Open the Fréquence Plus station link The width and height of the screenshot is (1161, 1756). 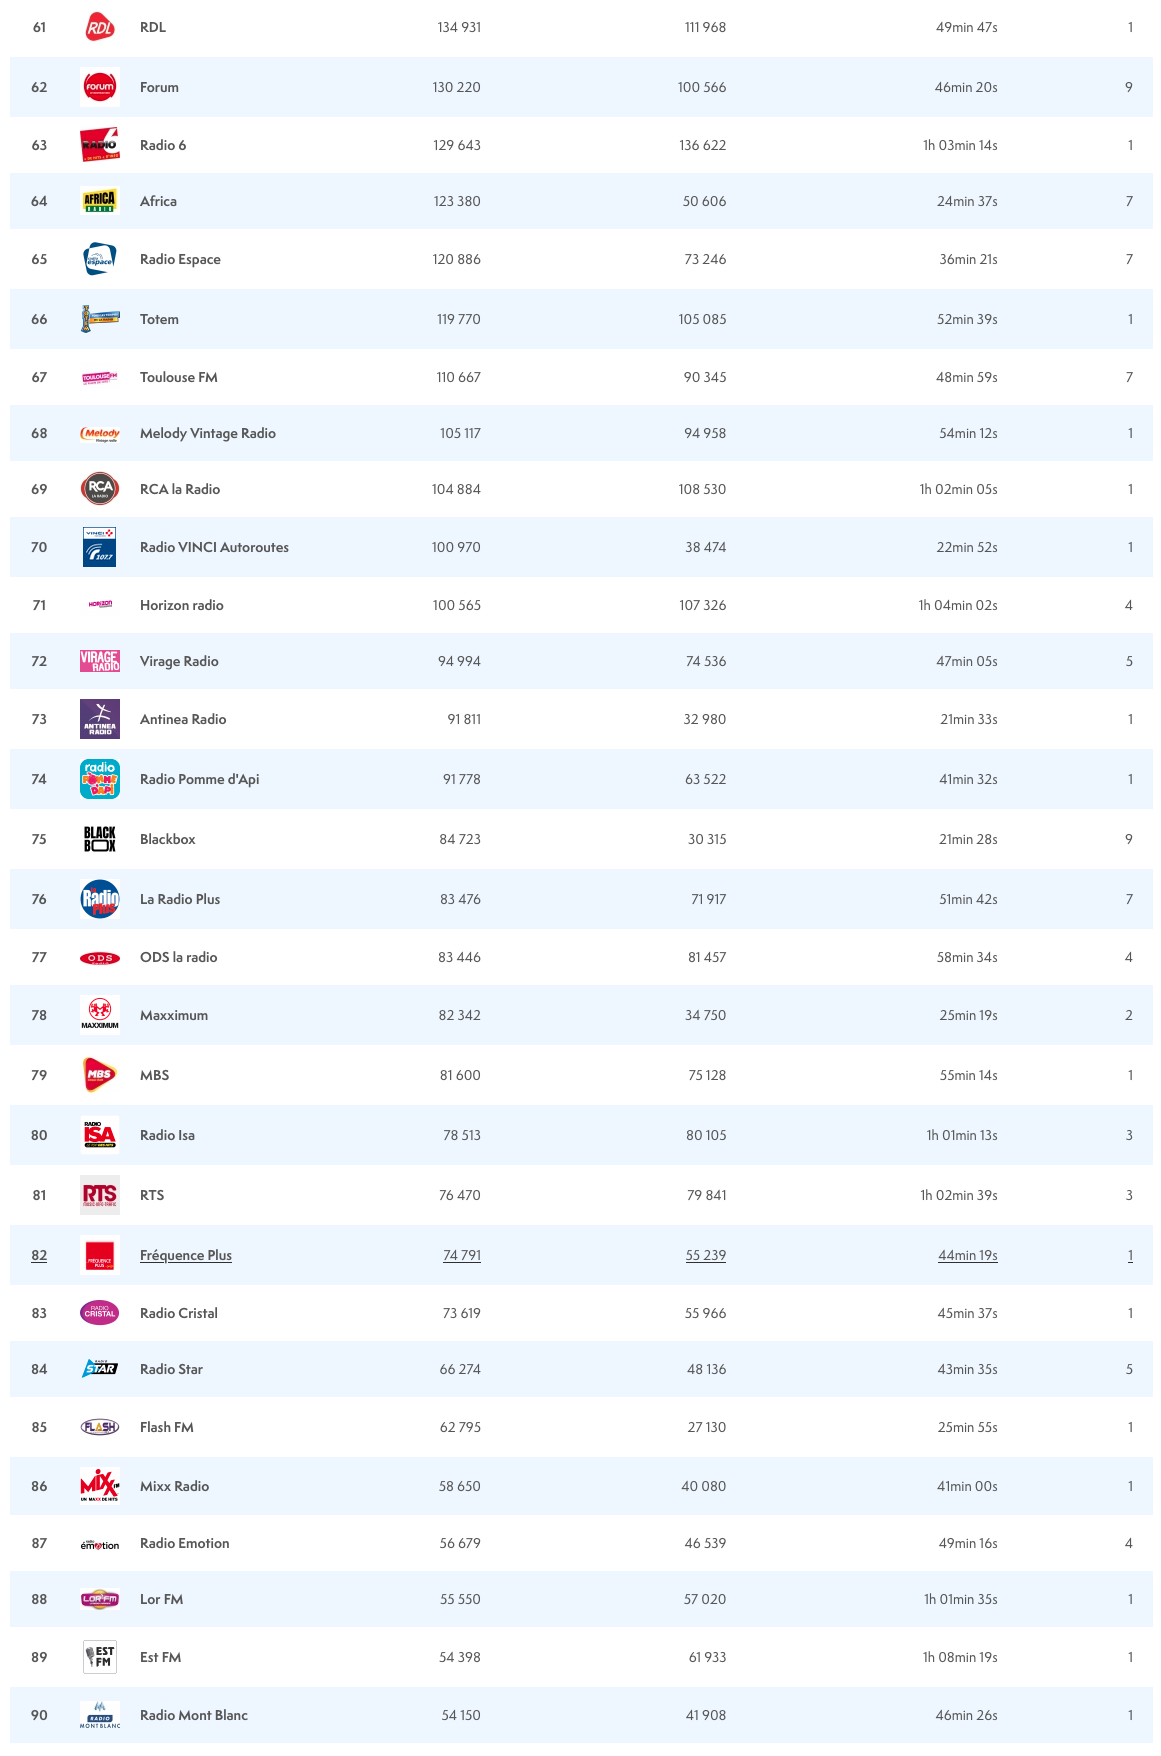pyautogui.click(x=186, y=1255)
